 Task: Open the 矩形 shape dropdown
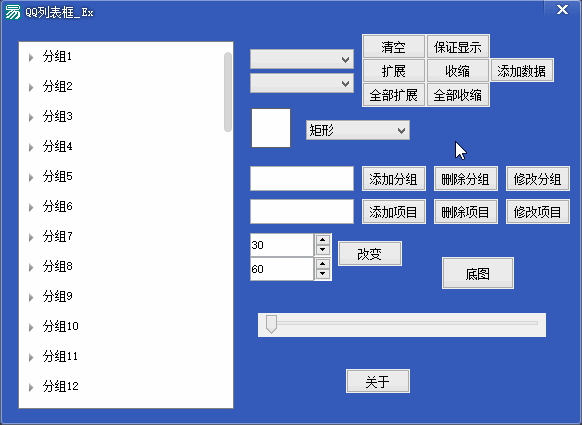point(357,130)
